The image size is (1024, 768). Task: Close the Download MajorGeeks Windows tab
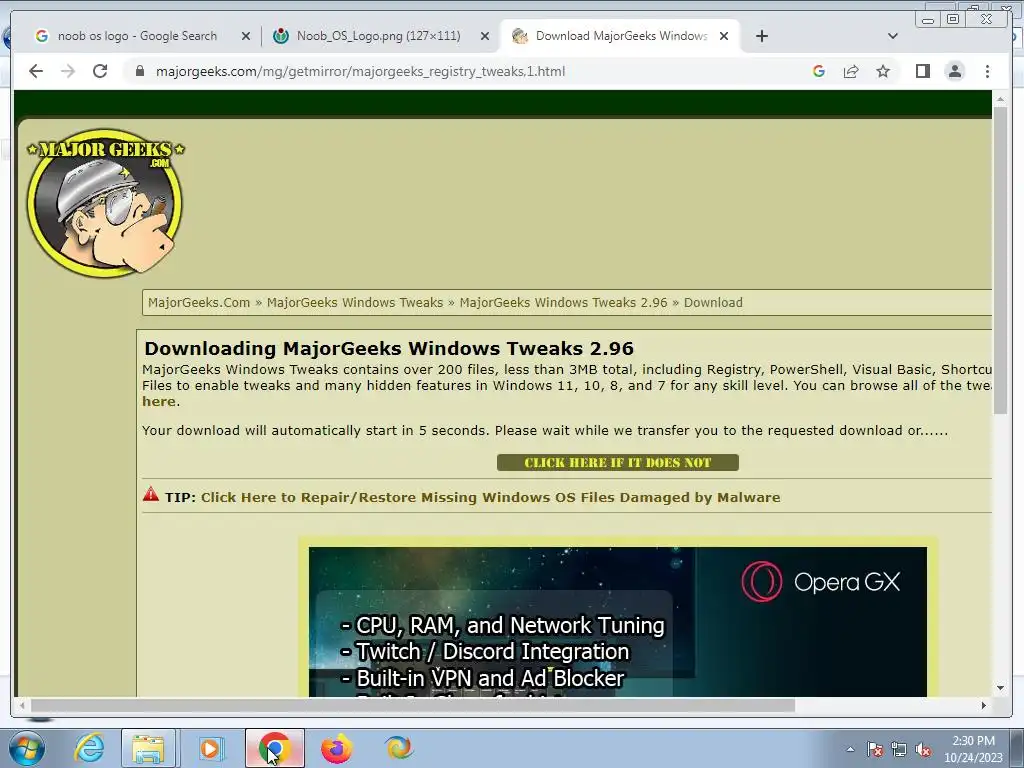tap(724, 36)
